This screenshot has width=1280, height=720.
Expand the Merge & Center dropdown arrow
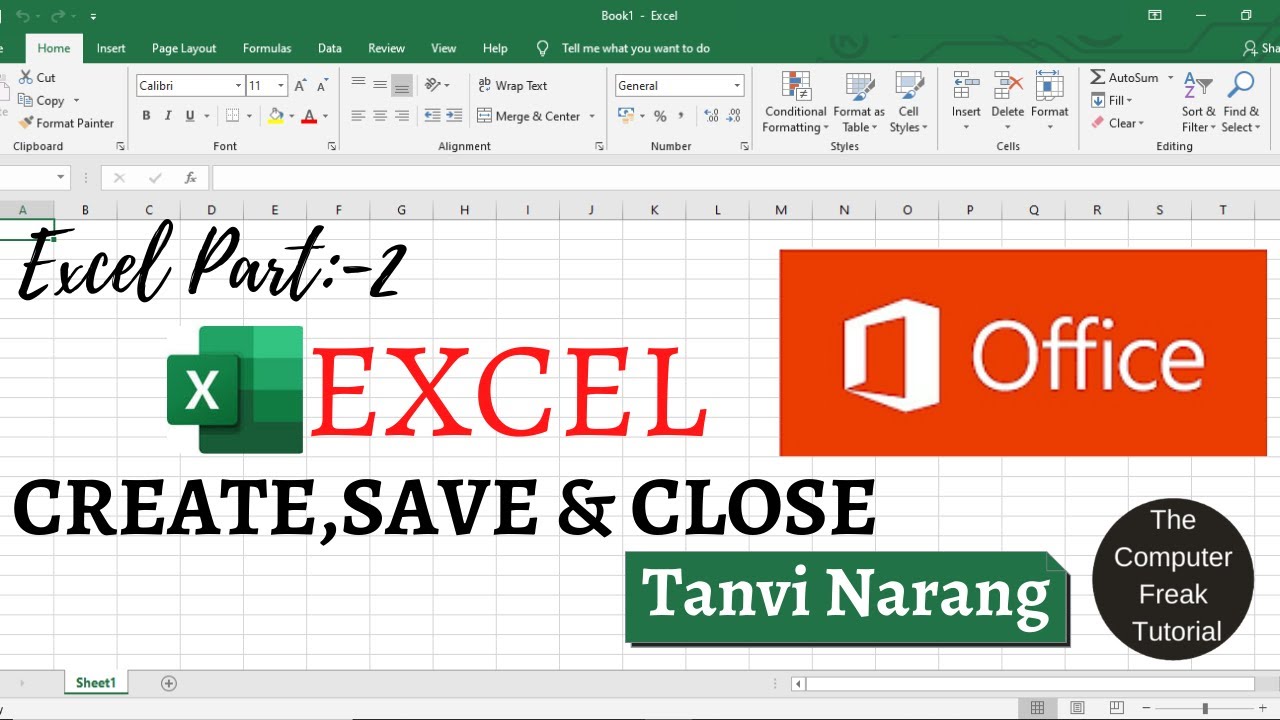(592, 116)
